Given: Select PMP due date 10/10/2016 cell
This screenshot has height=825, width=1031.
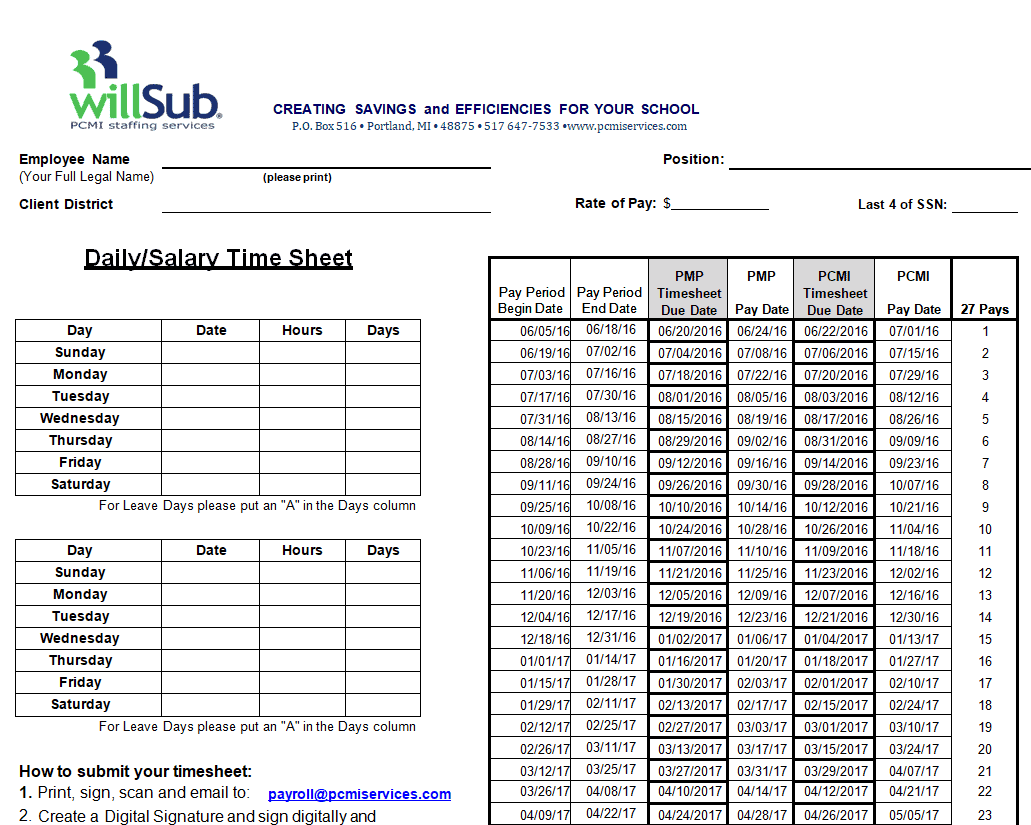Looking at the screenshot, I should tap(689, 507).
